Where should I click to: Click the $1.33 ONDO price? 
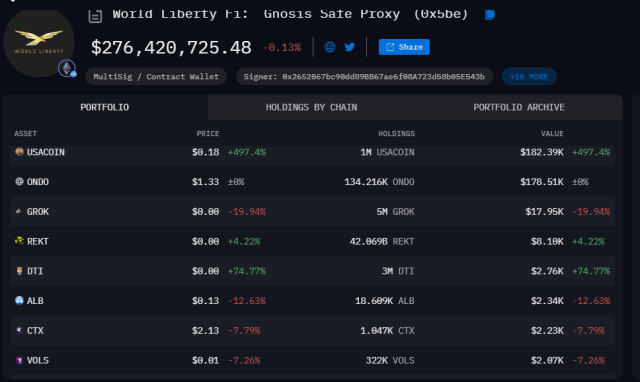[x=205, y=182]
